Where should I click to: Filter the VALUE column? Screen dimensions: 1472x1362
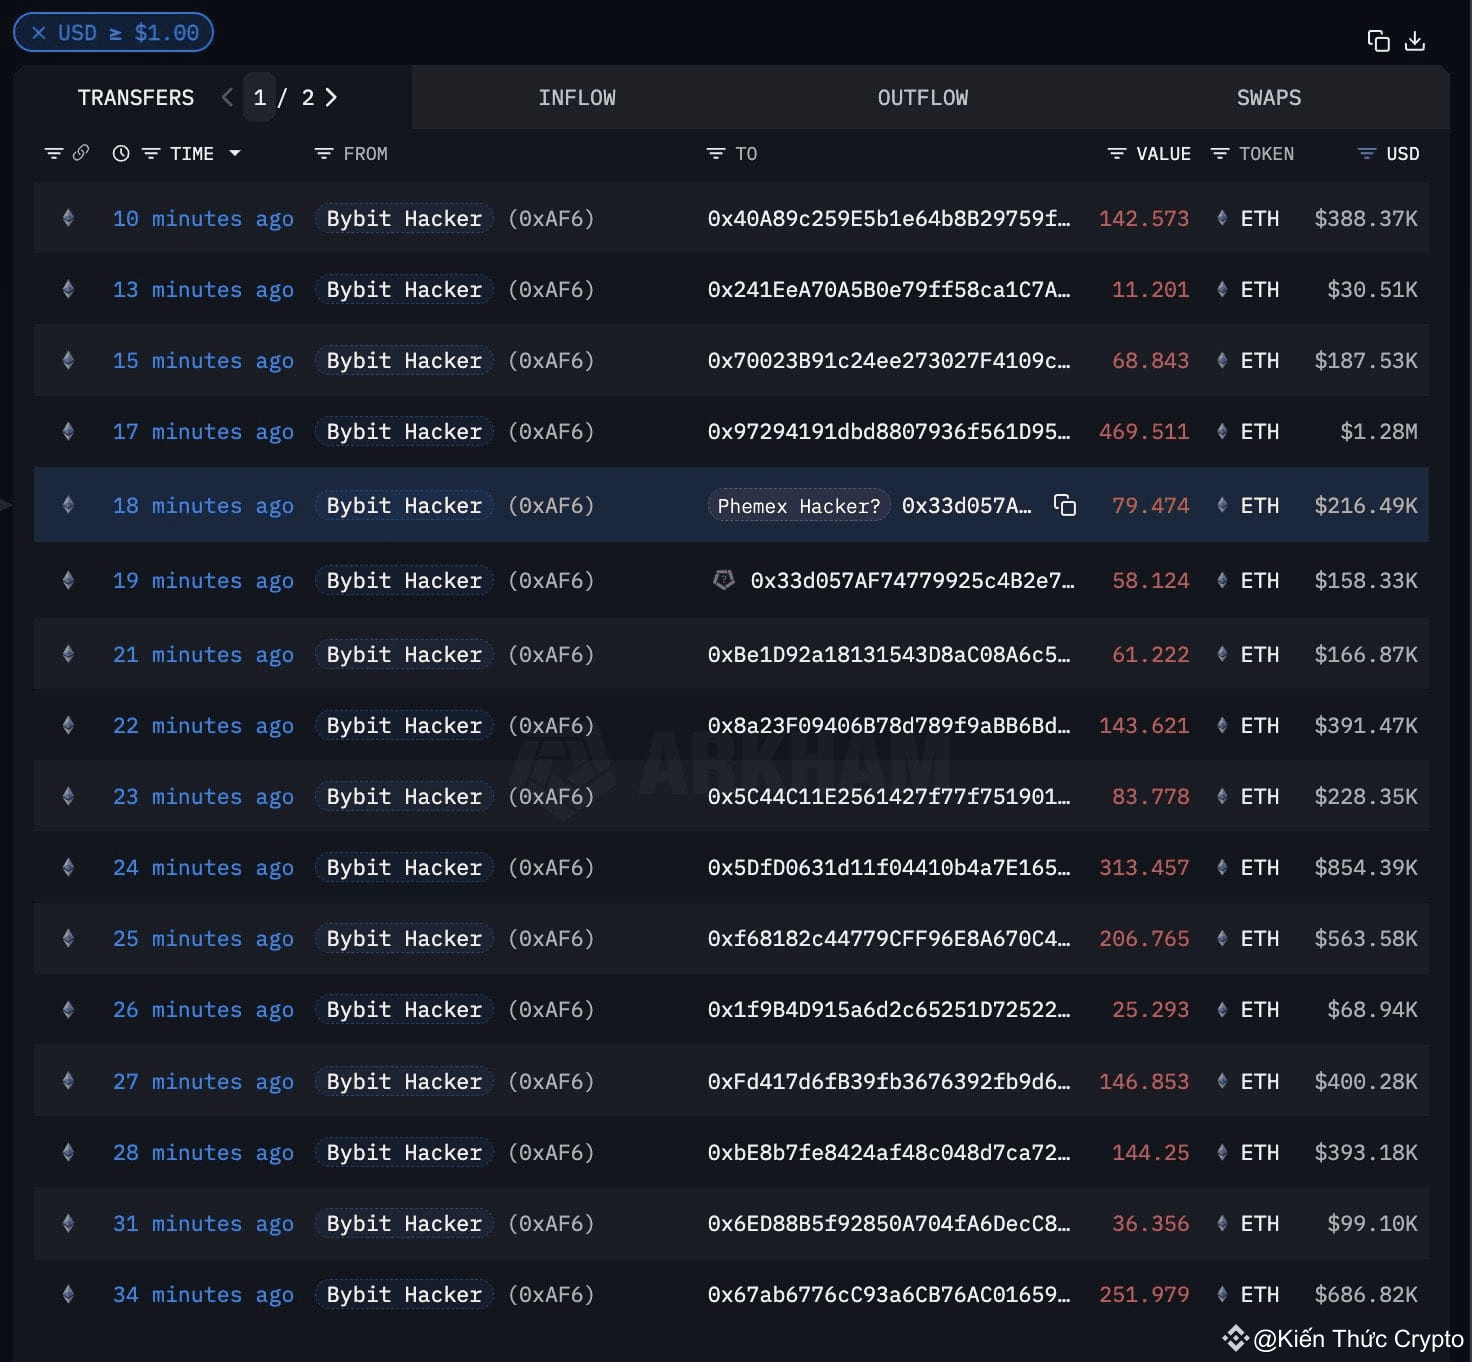pos(1117,153)
